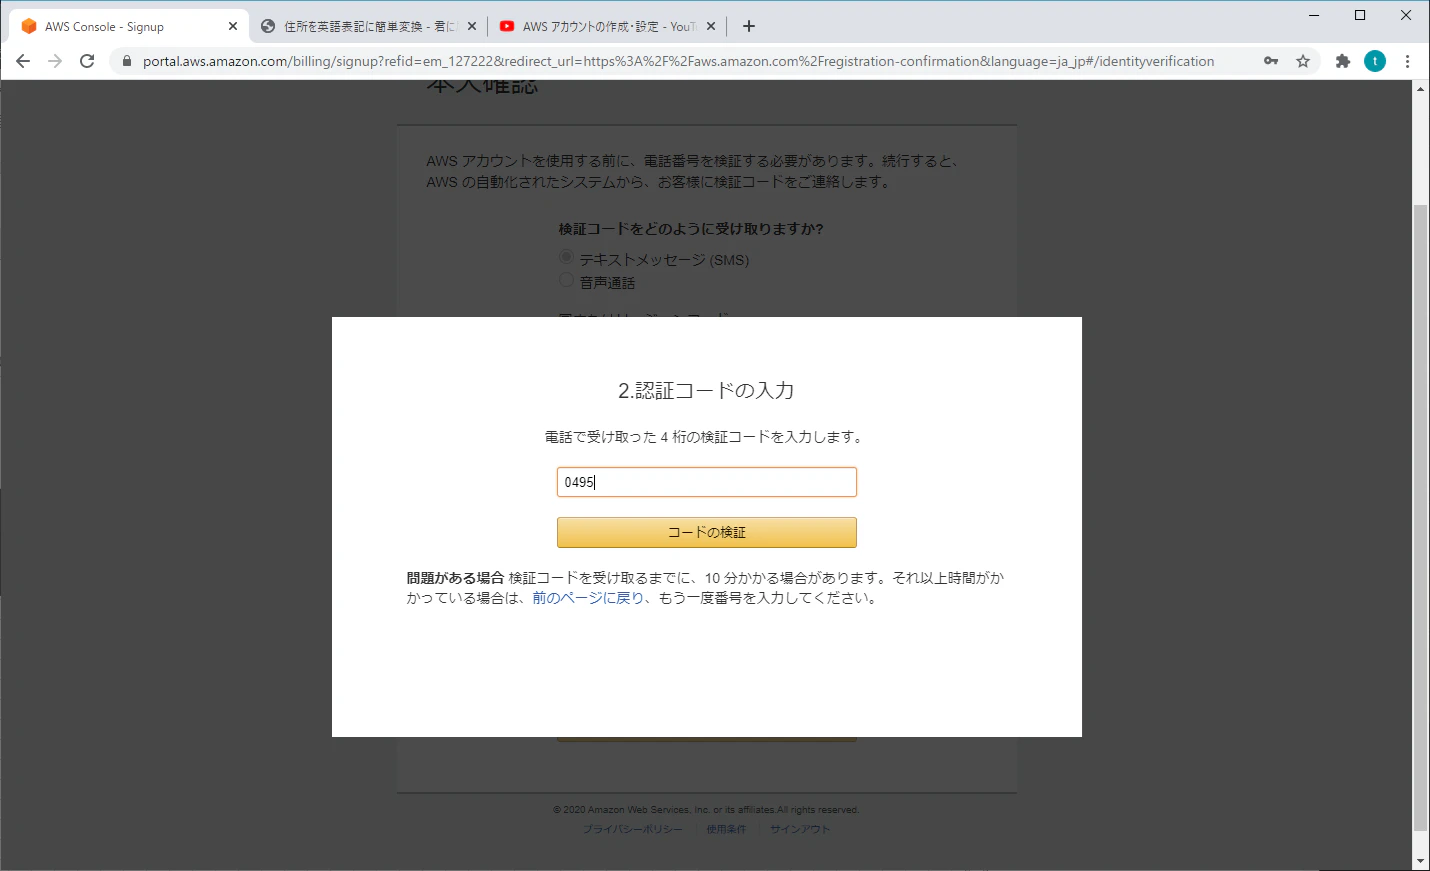Click the URL address bar
Screen dimensions: 1430x871
coord(680,61)
